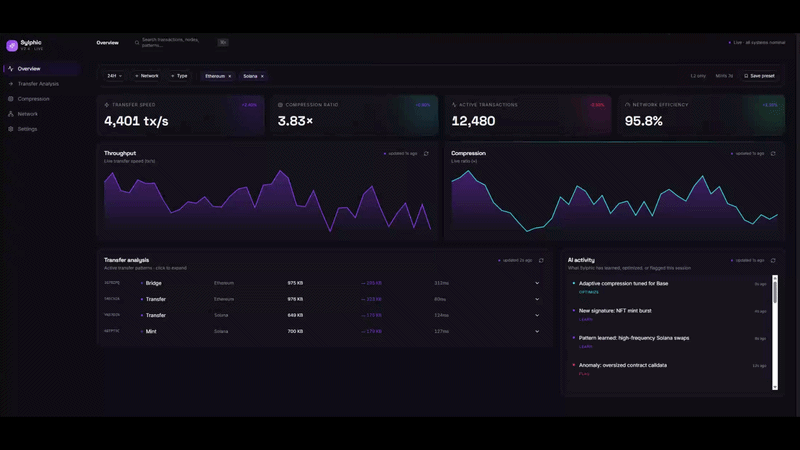Open the Active Transactions 12,480 card

(528, 115)
